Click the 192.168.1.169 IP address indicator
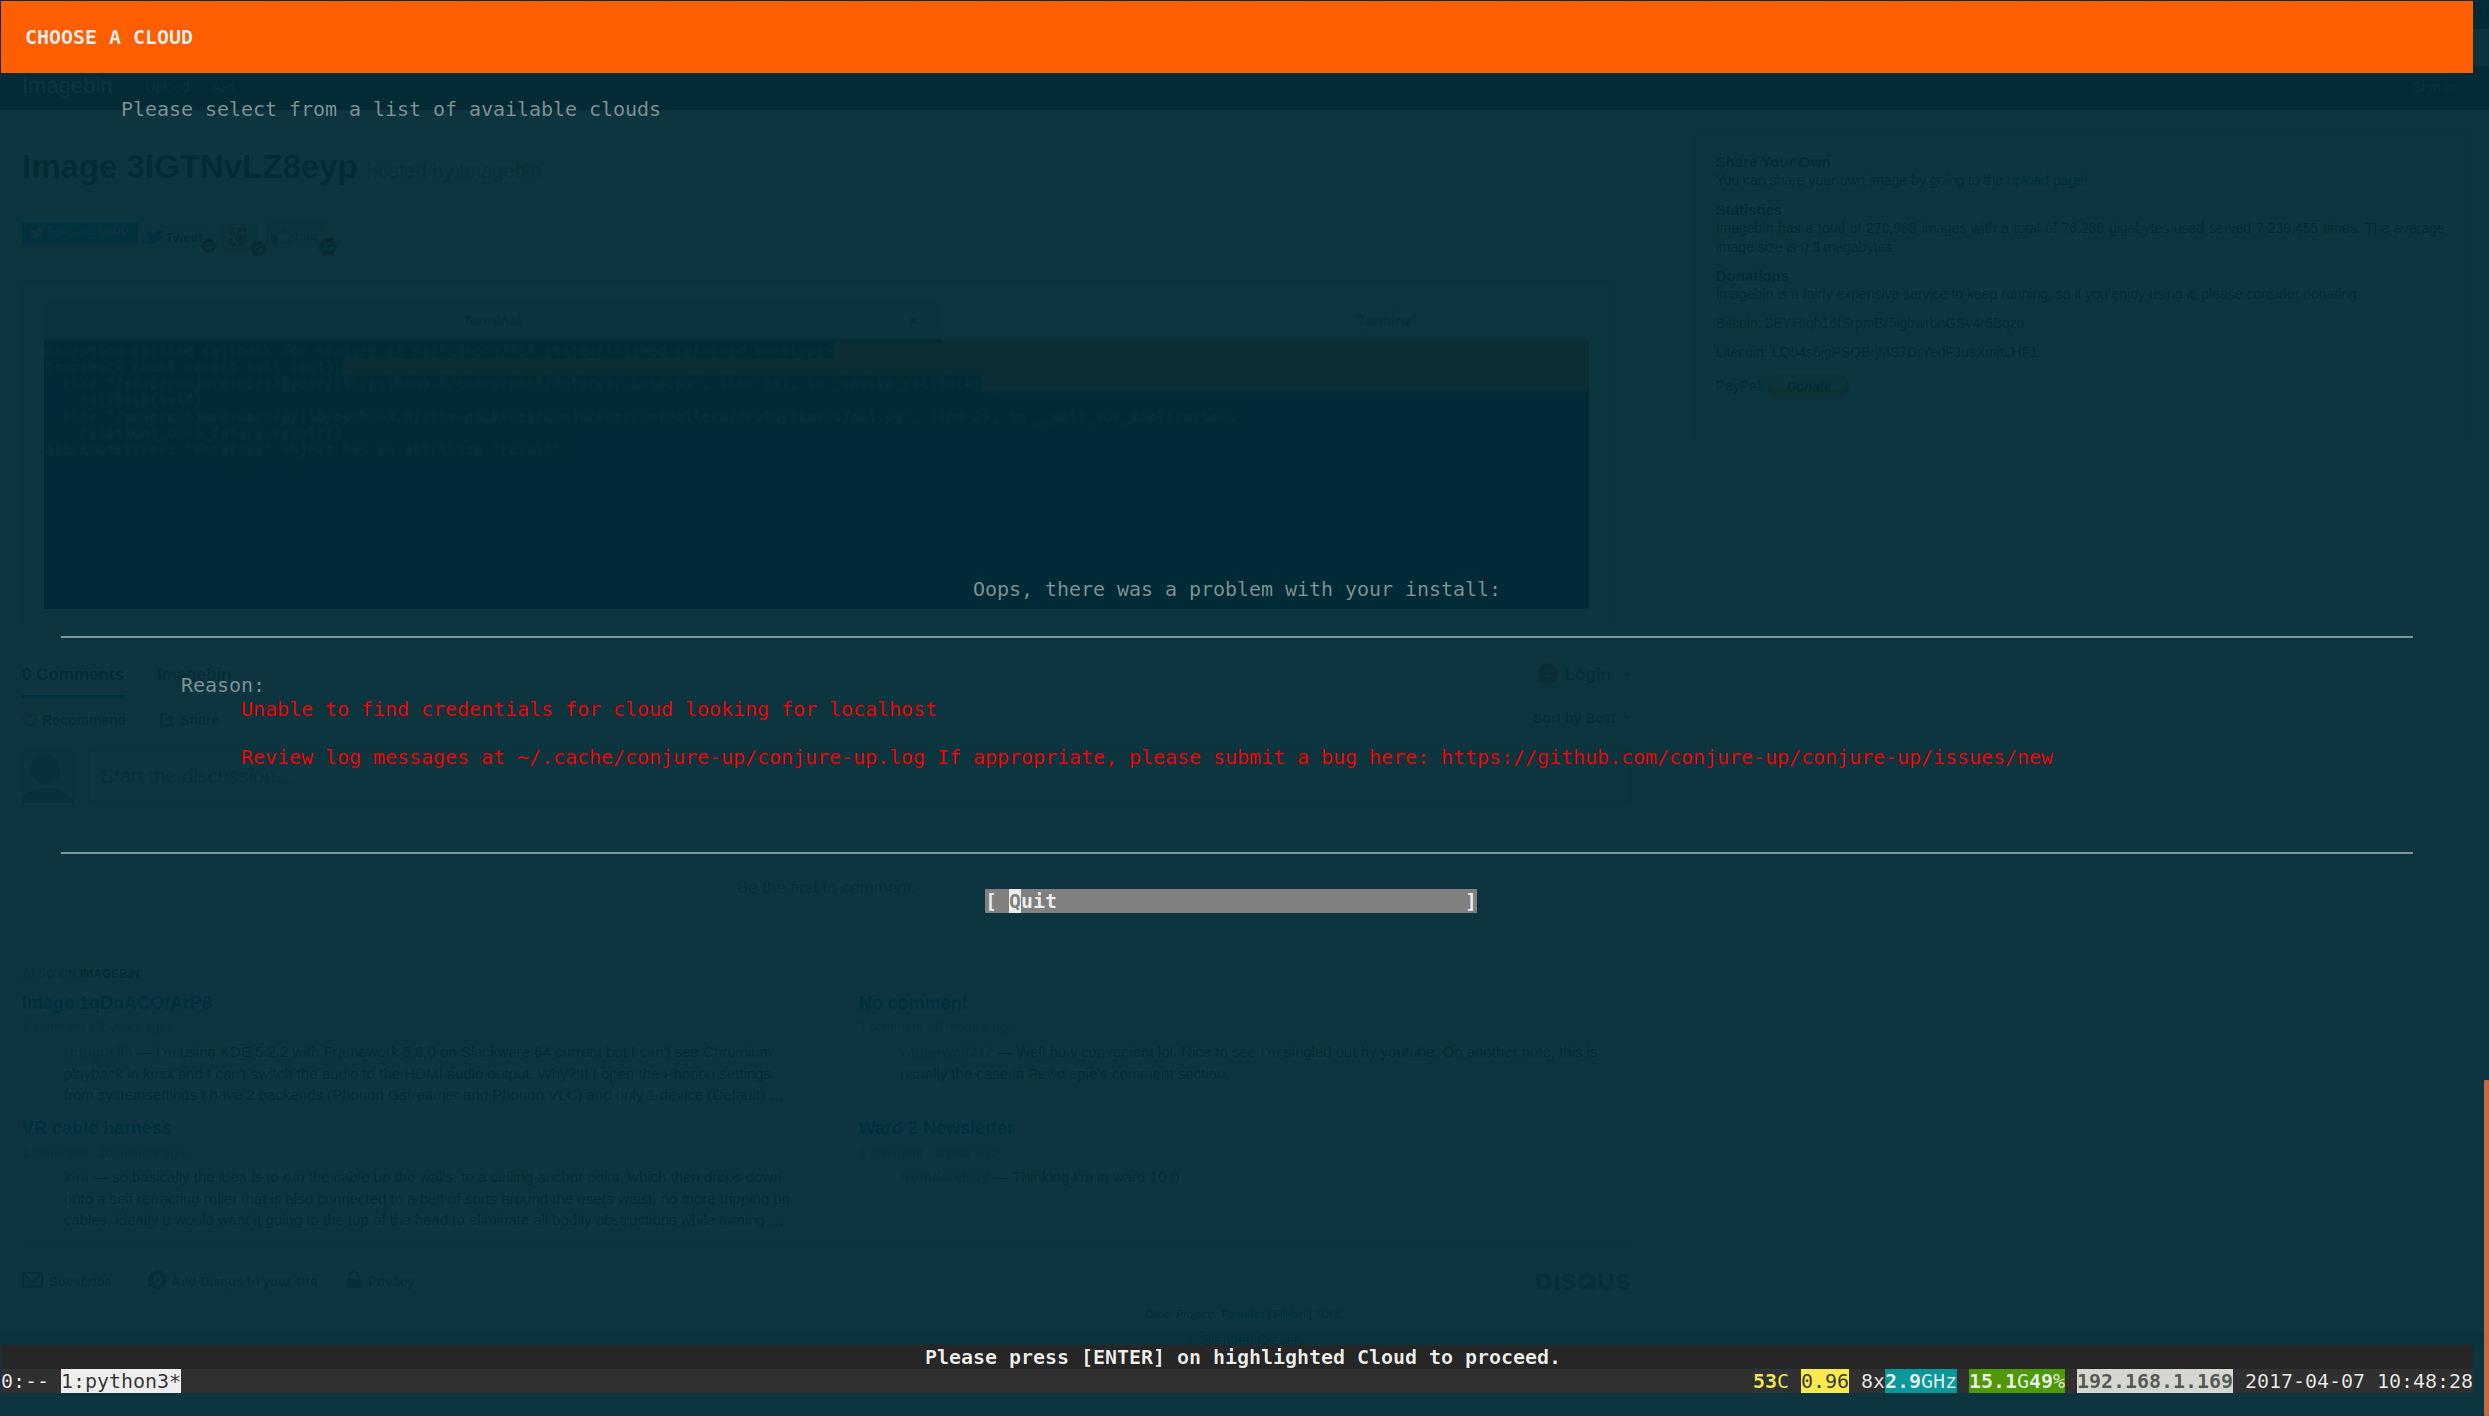Screen dimensions: 2489x1416 click(2154, 1381)
